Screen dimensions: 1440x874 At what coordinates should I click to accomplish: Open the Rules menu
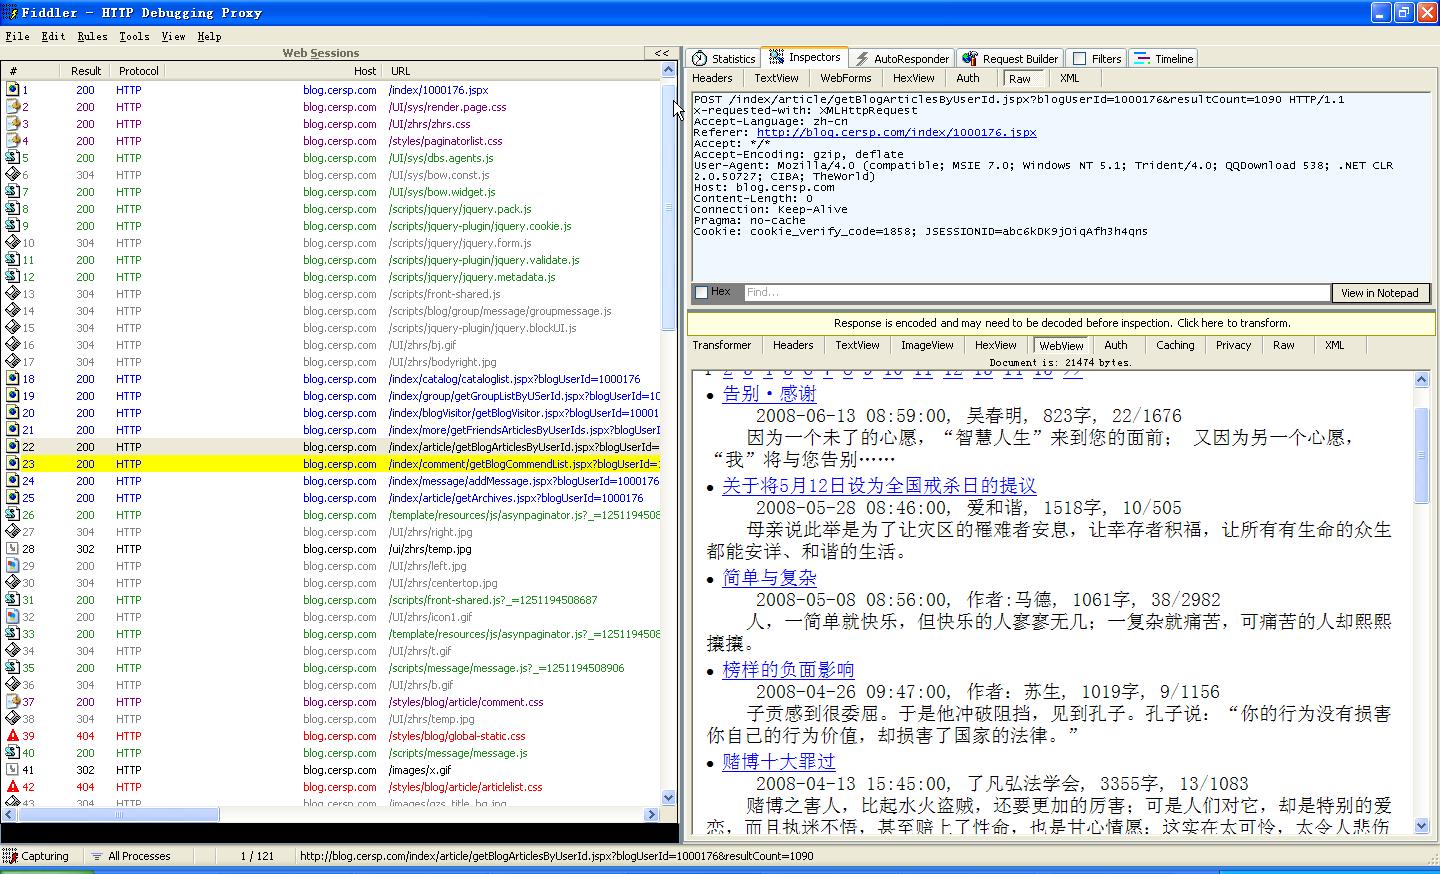[x=92, y=36]
